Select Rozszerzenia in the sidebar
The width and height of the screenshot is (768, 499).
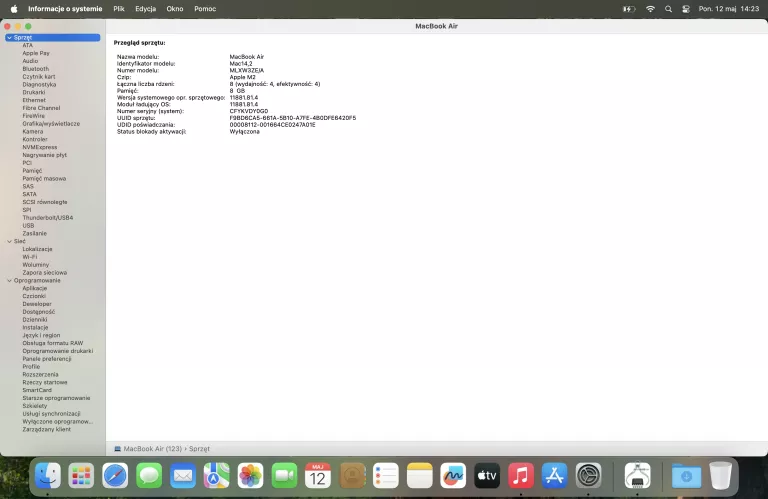click(x=40, y=374)
